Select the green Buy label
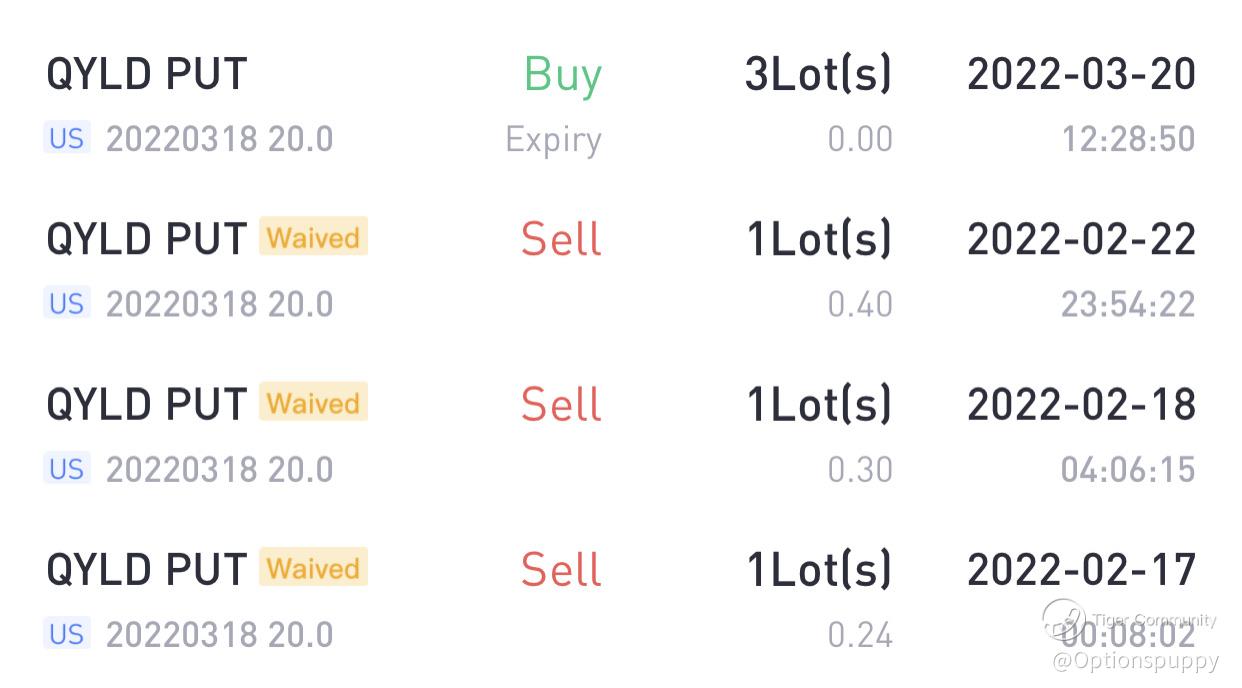 (562, 75)
